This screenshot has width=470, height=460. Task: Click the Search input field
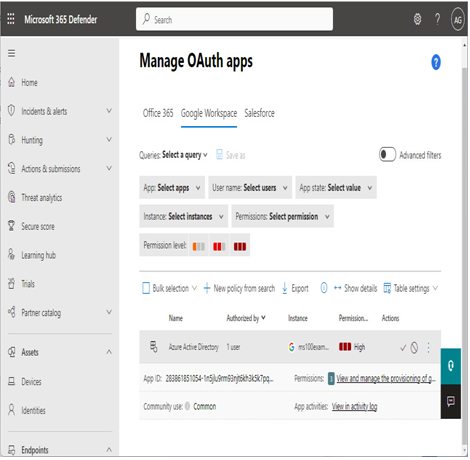(234, 19)
